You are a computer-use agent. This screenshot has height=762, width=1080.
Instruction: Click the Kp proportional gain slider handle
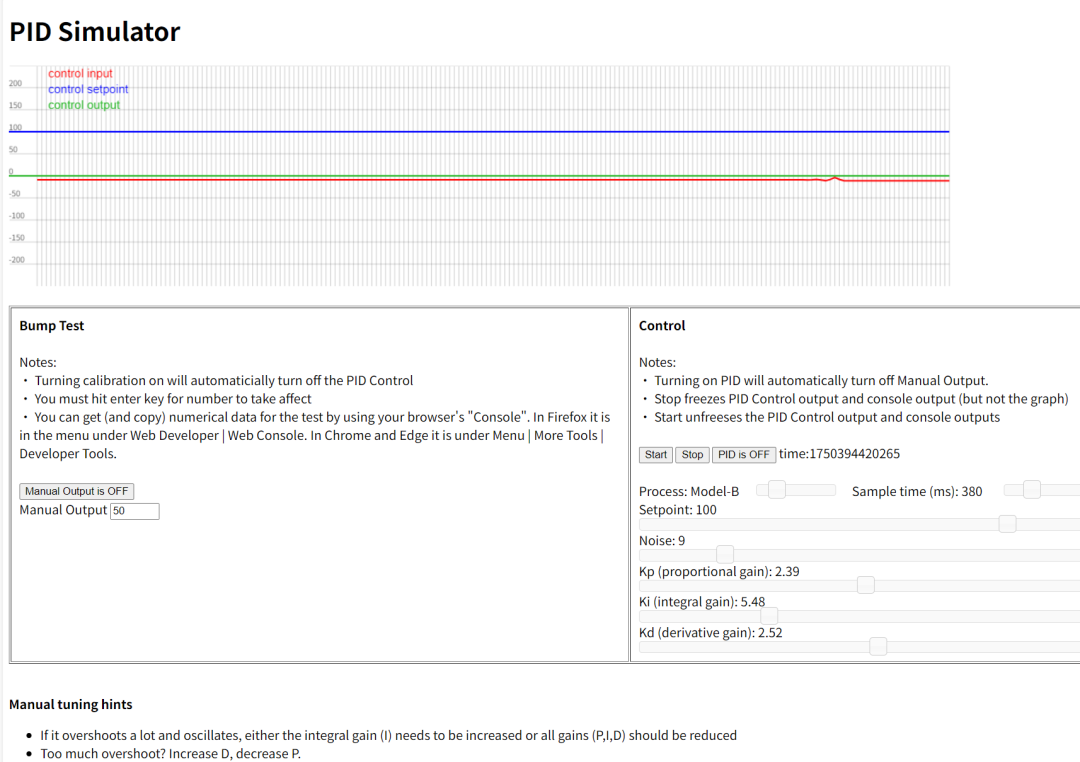(x=865, y=586)
